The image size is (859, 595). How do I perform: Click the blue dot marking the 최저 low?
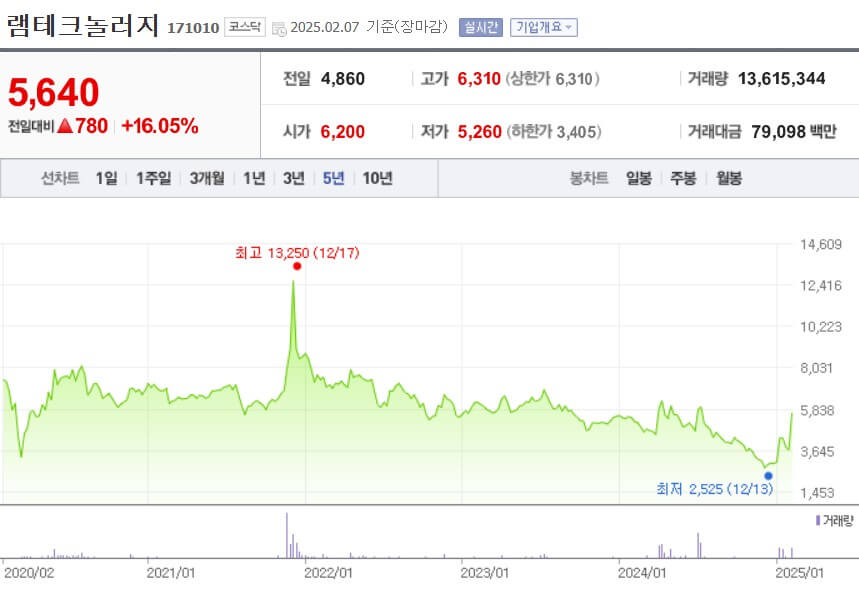(x=768, y=474)
